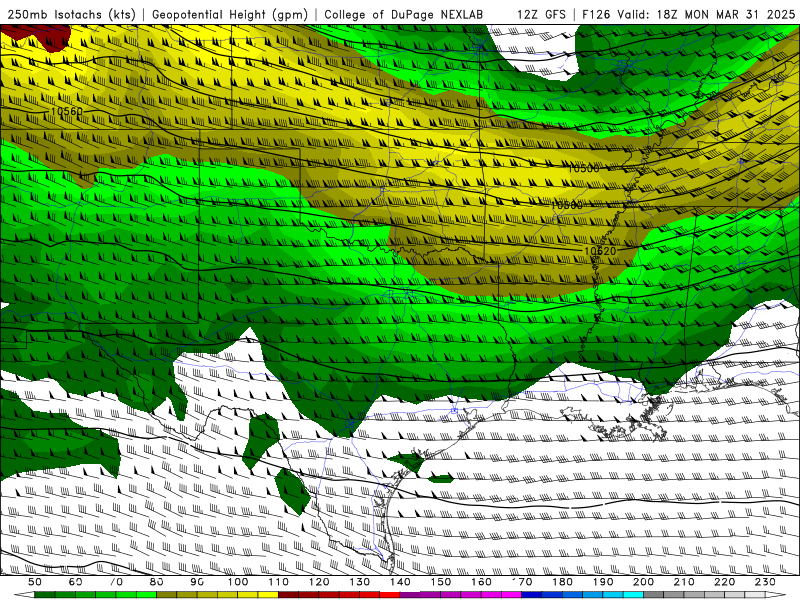Click the bright red swatch just before 140
Image resolution: width=800 pixels, height=600 pixels.
click(390, 595)
